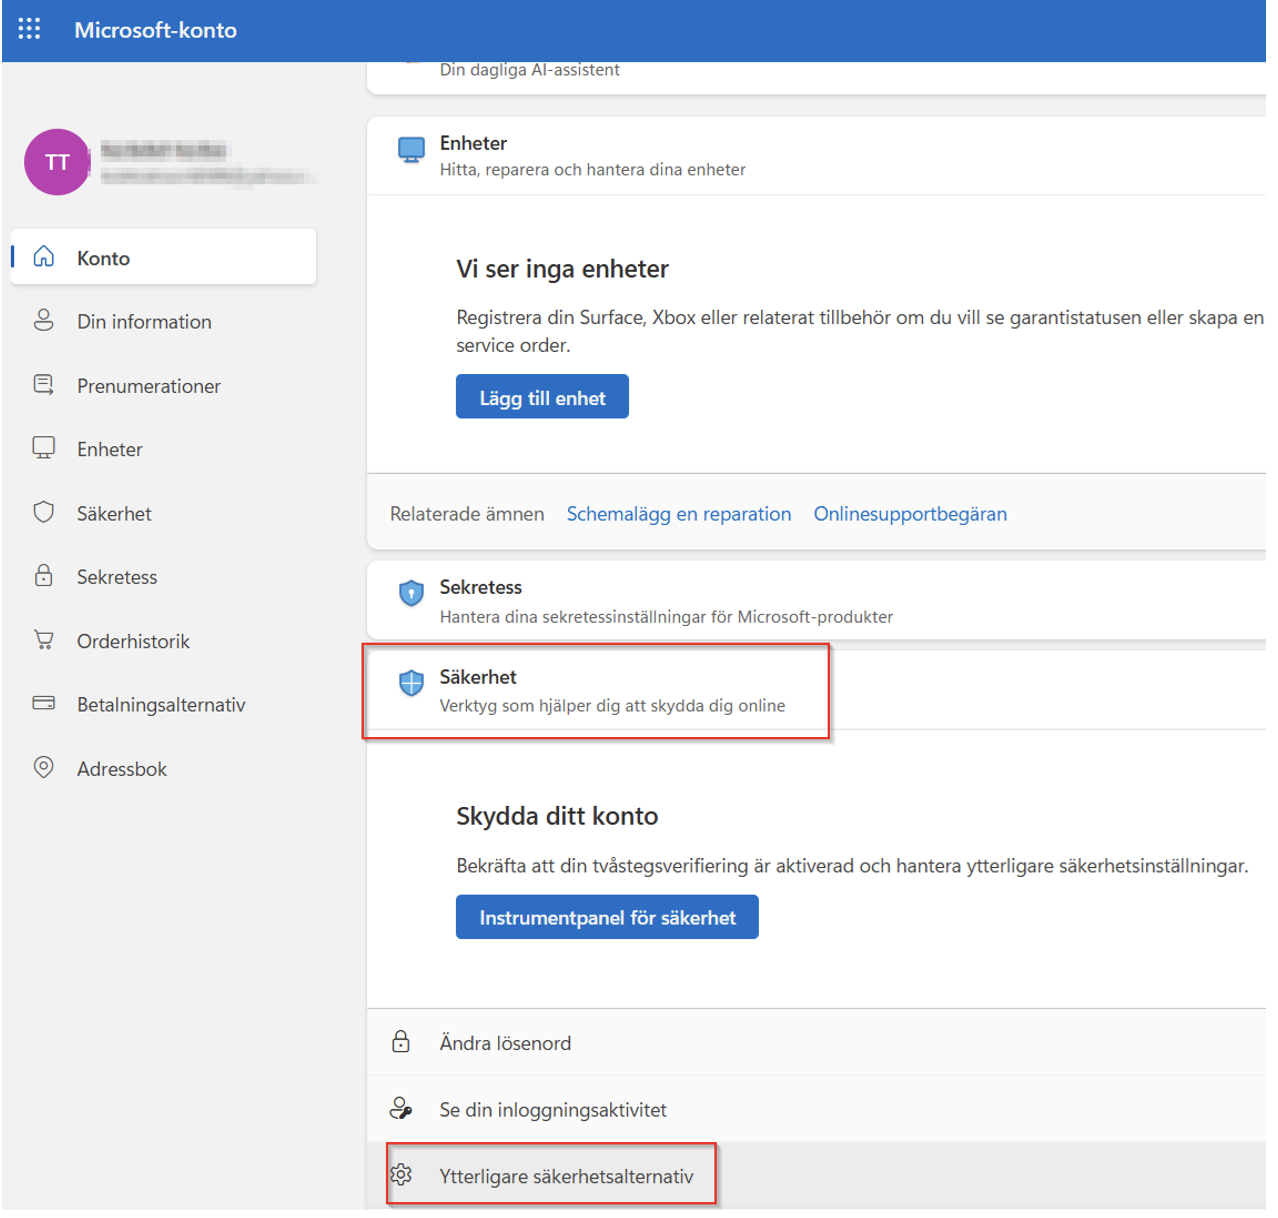
Task: Click 'Din dagliga AI-assistent' text
Action: (x=530, y=70)
